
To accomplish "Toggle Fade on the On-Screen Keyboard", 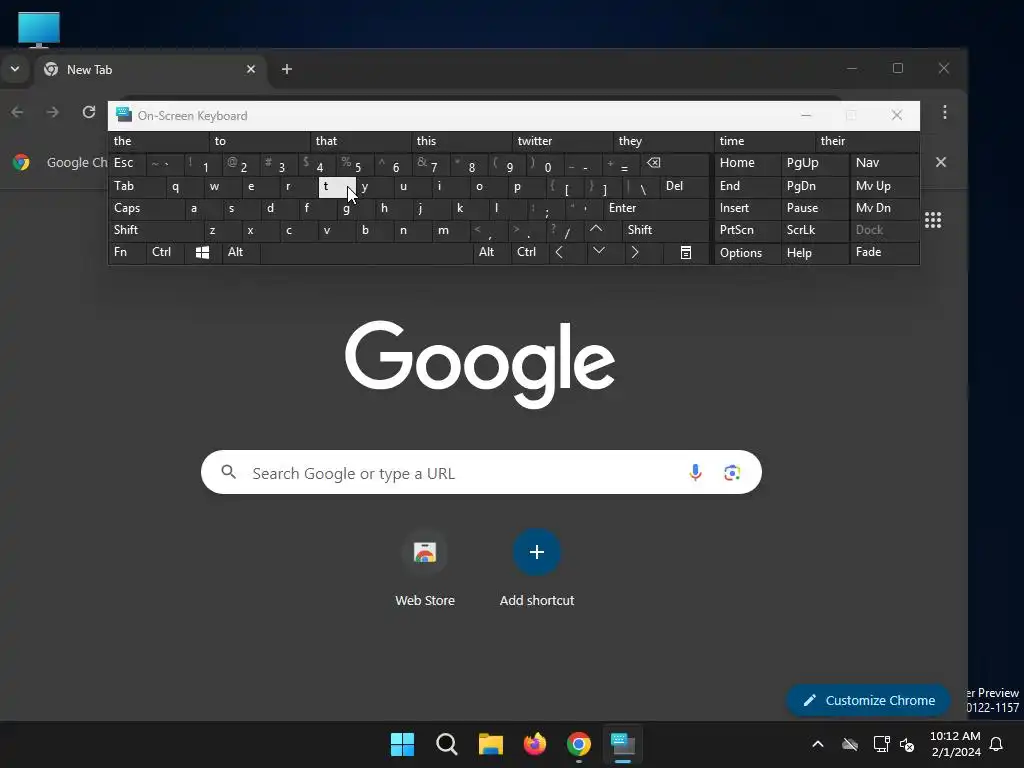I will 884,253.
